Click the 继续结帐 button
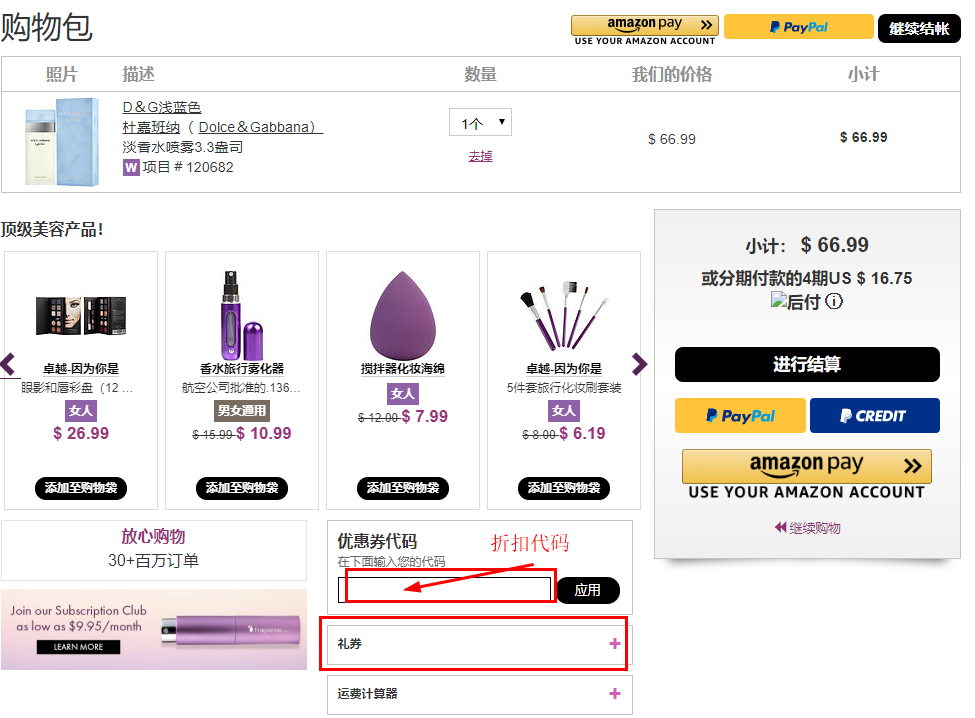975x718 pixels. (x=918, y=29)
